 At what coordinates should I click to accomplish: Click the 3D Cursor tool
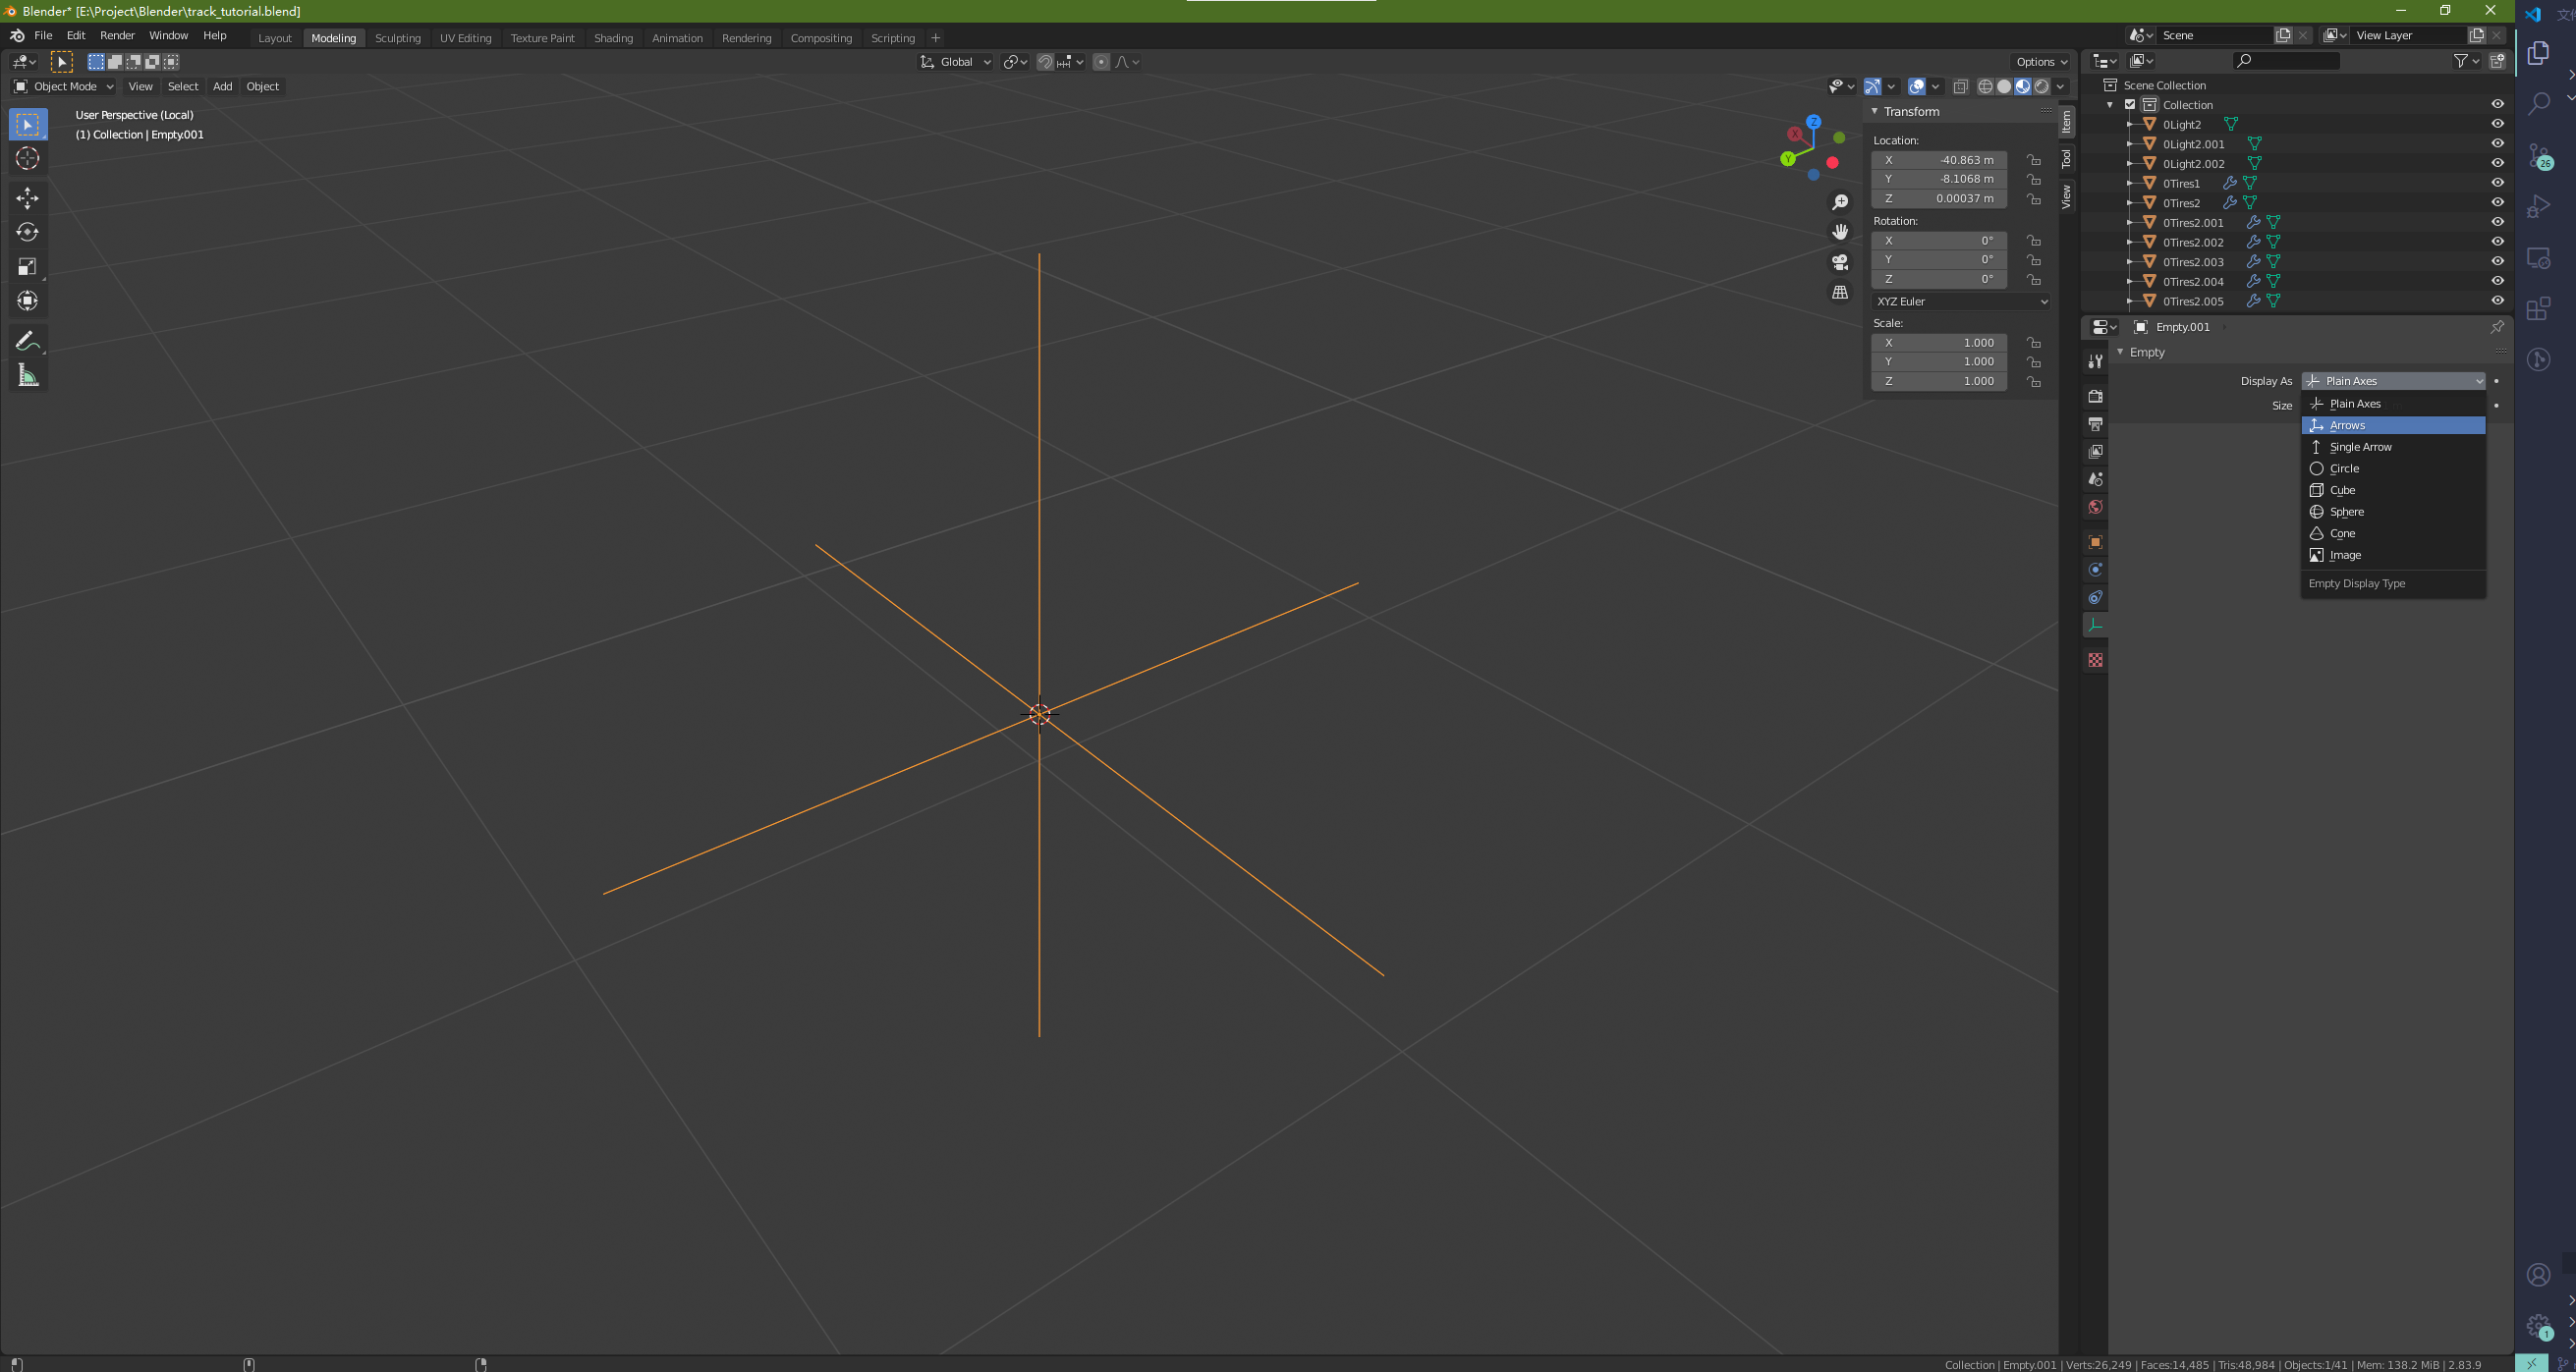[x=27, y=158]
